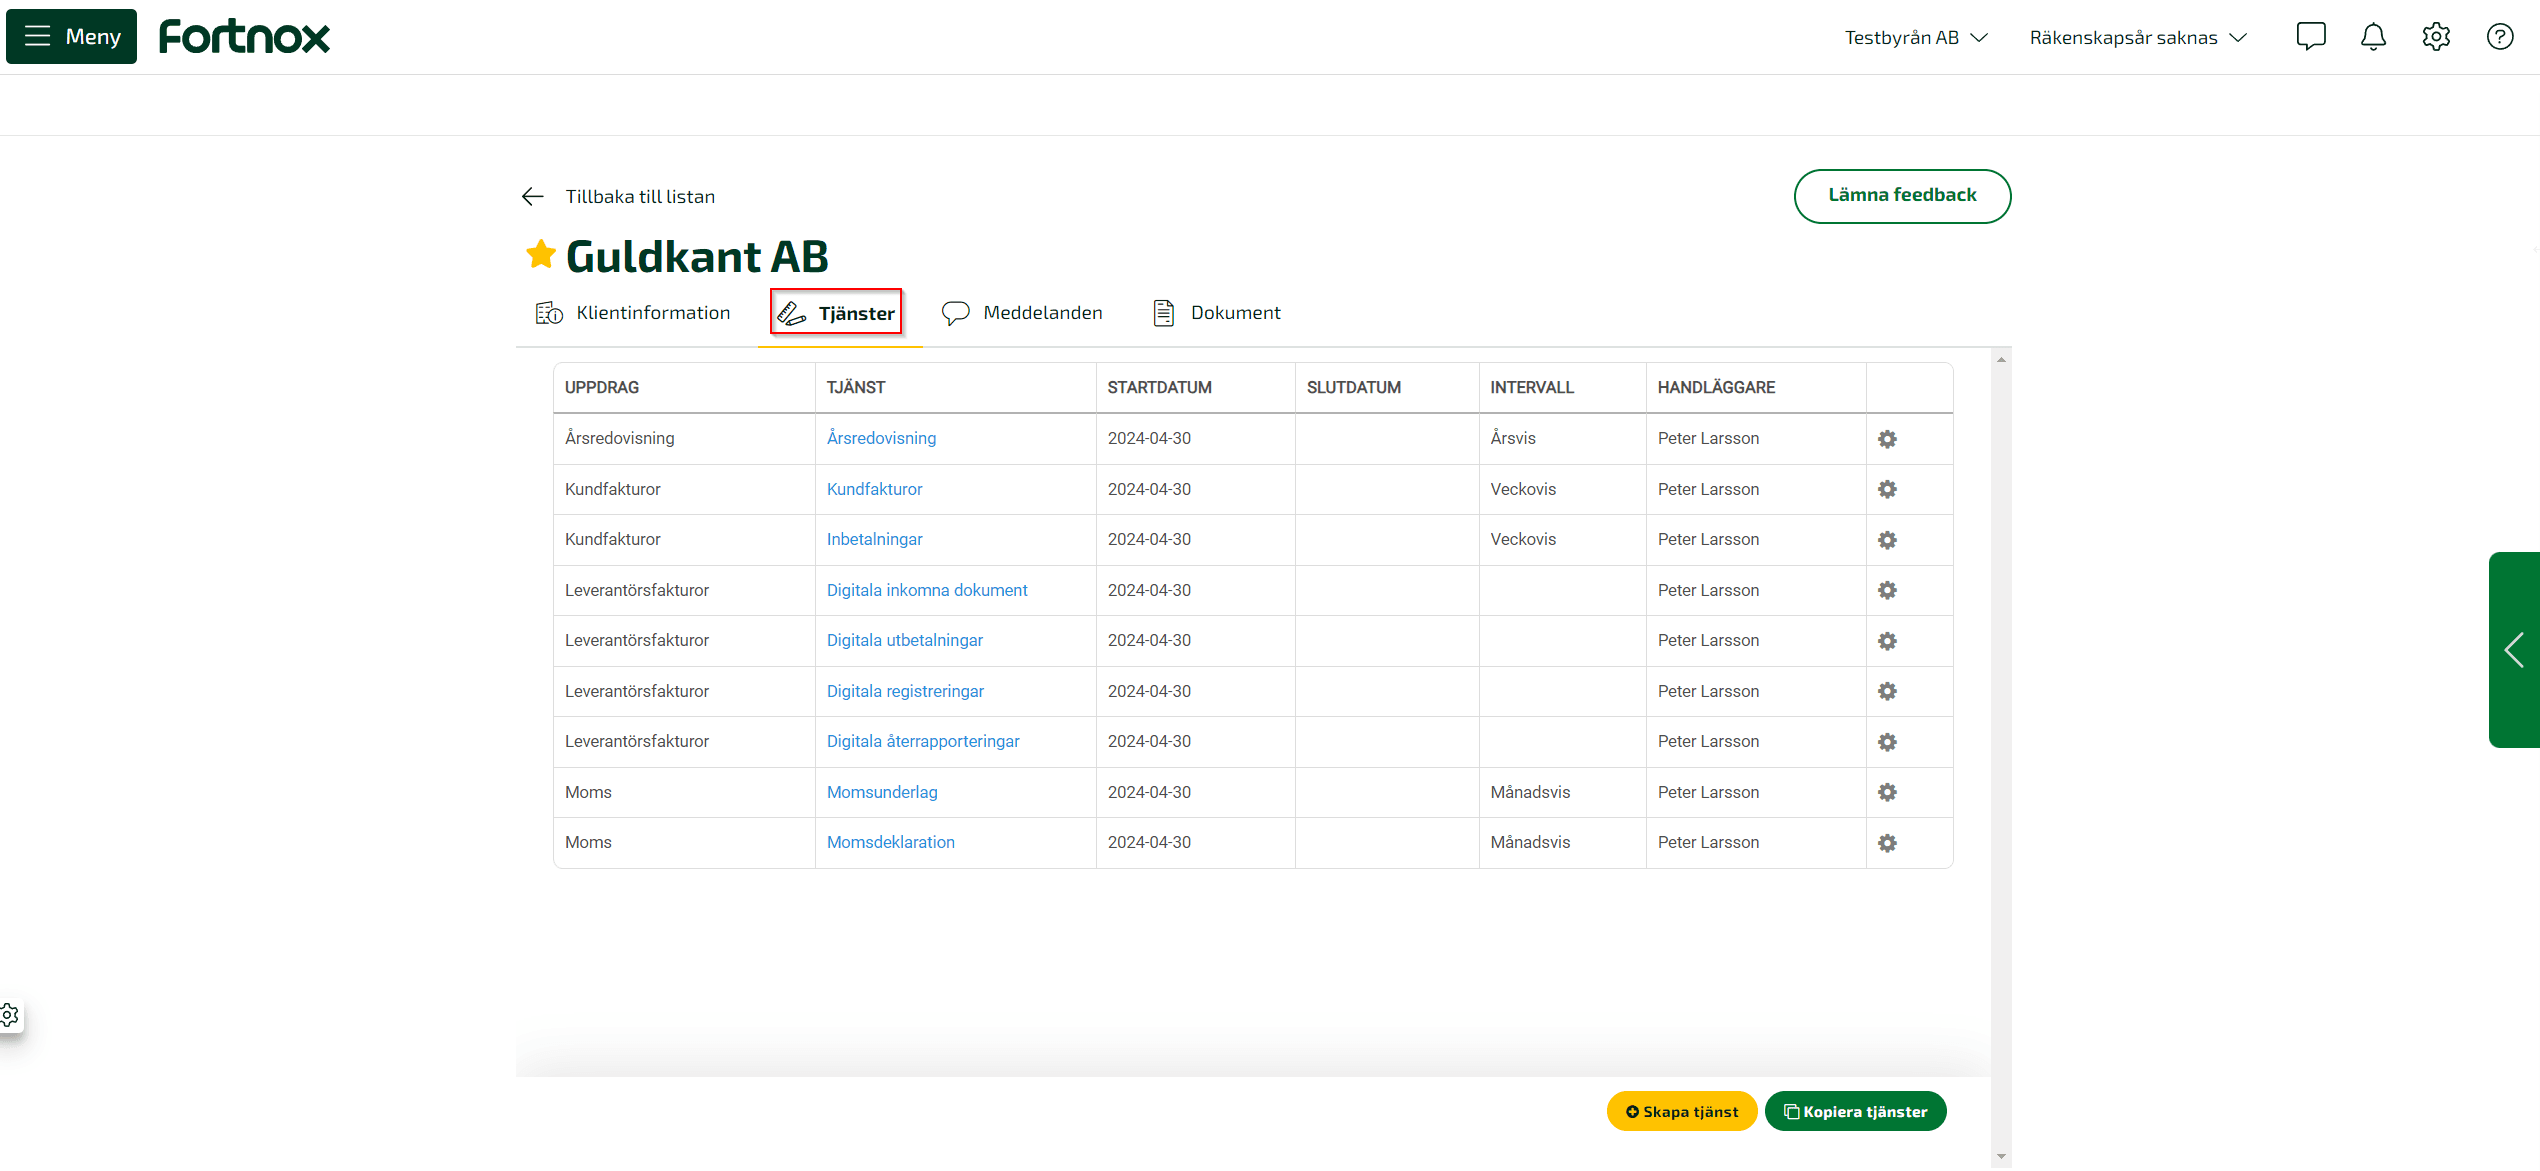Open gear for Momsunderlag row
The height and width of the screenshot is (1171, 2540).
1887,792
